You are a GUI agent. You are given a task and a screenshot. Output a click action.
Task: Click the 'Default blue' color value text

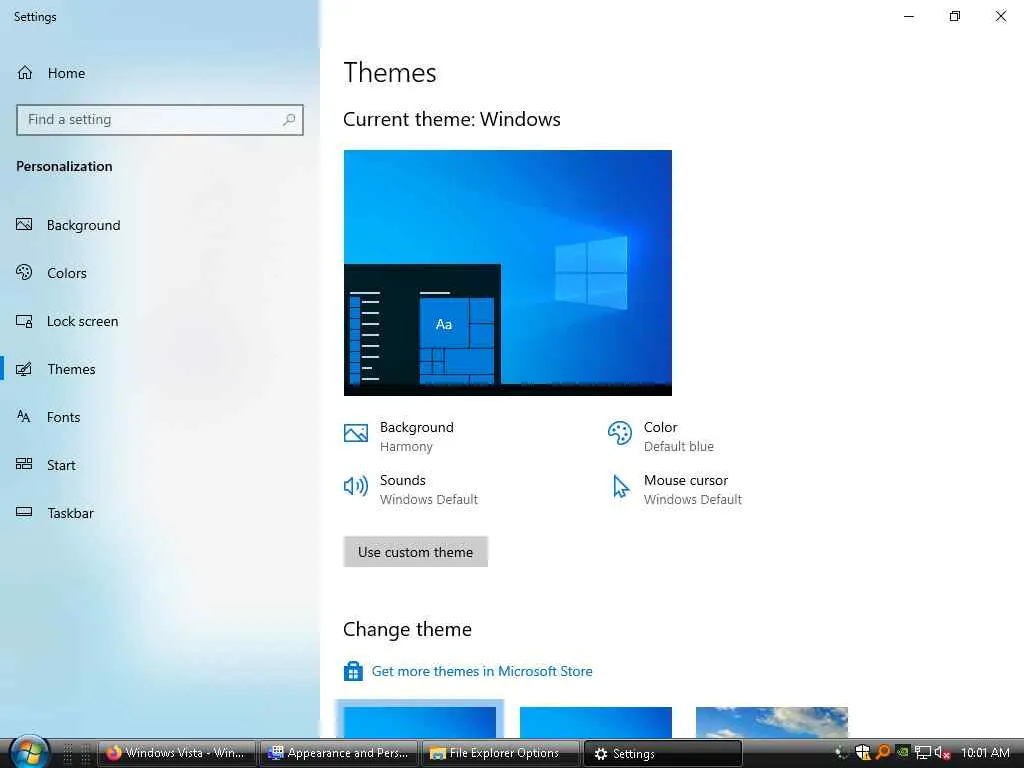679,447
